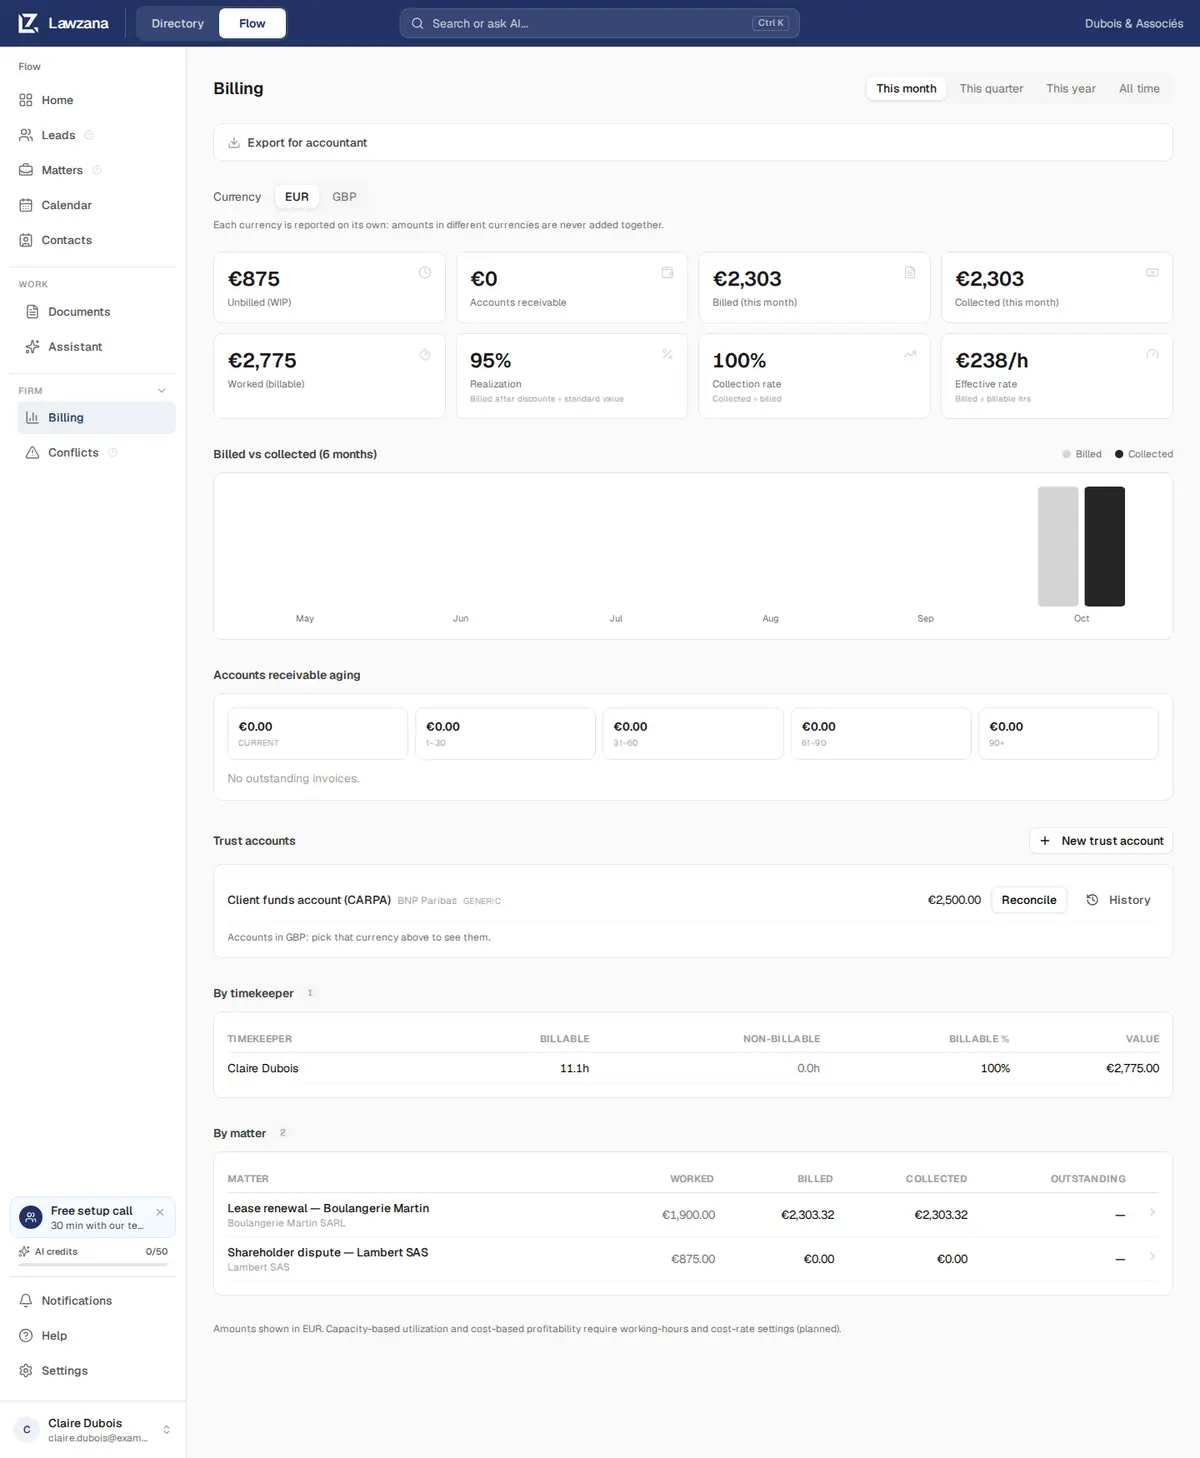
Task: Click the History link for CARPA account
Action: point(1119,900)
